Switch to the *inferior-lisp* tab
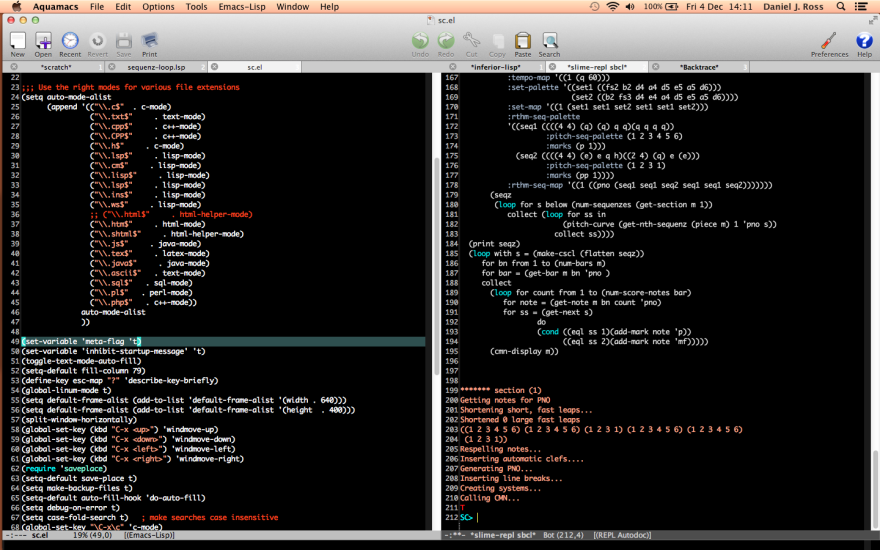Screen dimensions: 880x550 496,67
